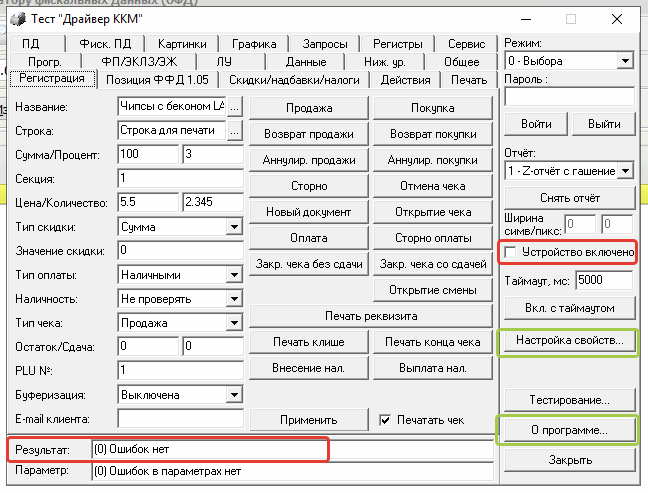This screenshot has width=648, height=493.
Task: Click the Выплата нал. button
Action: tap(433, 368)
